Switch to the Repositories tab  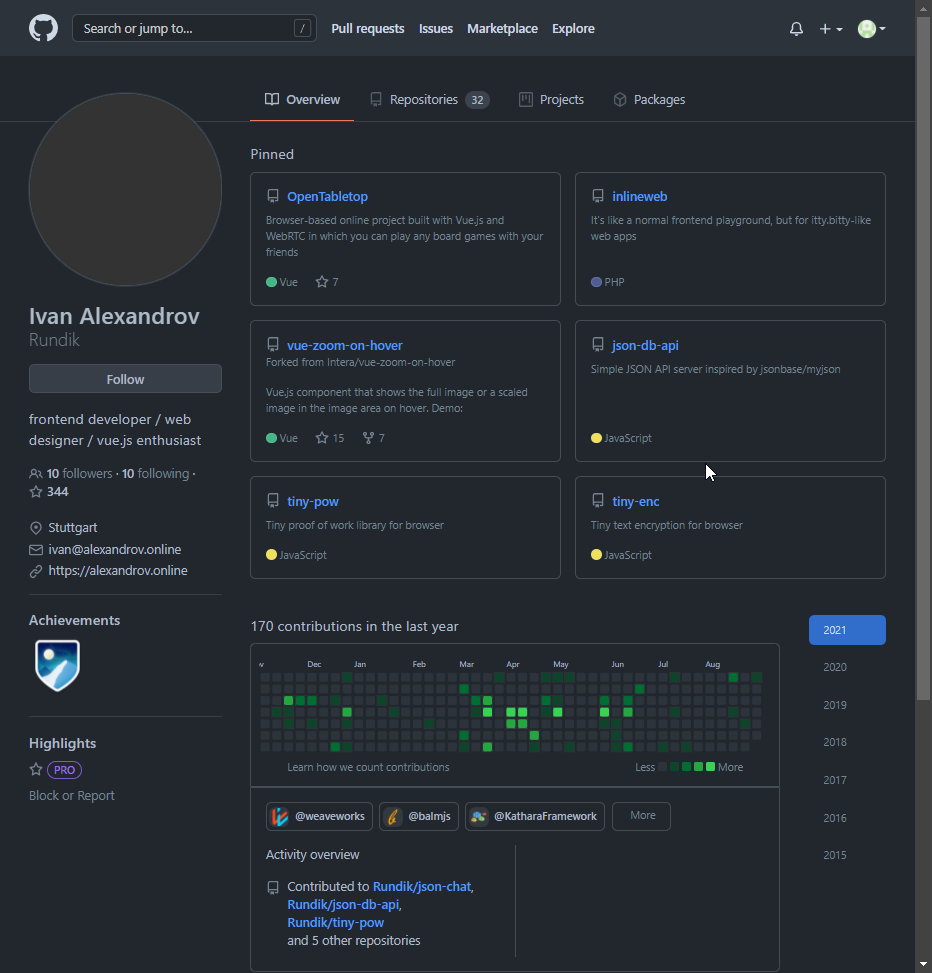(x=429, y=100)
